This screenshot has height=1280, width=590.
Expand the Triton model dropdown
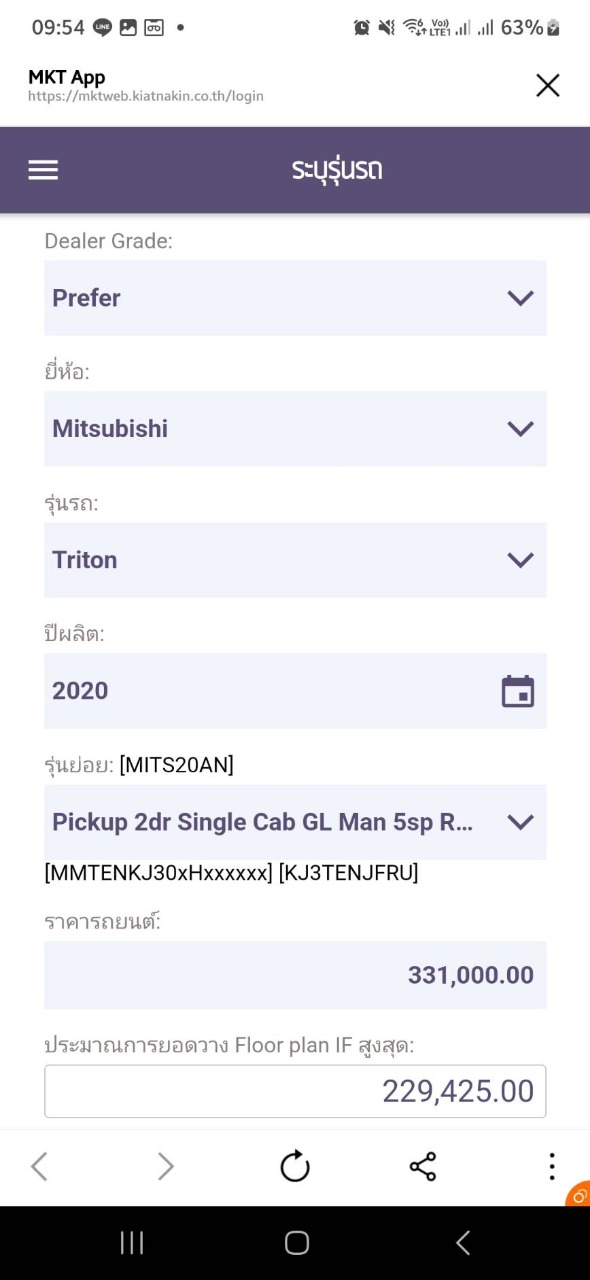point(295,560)
